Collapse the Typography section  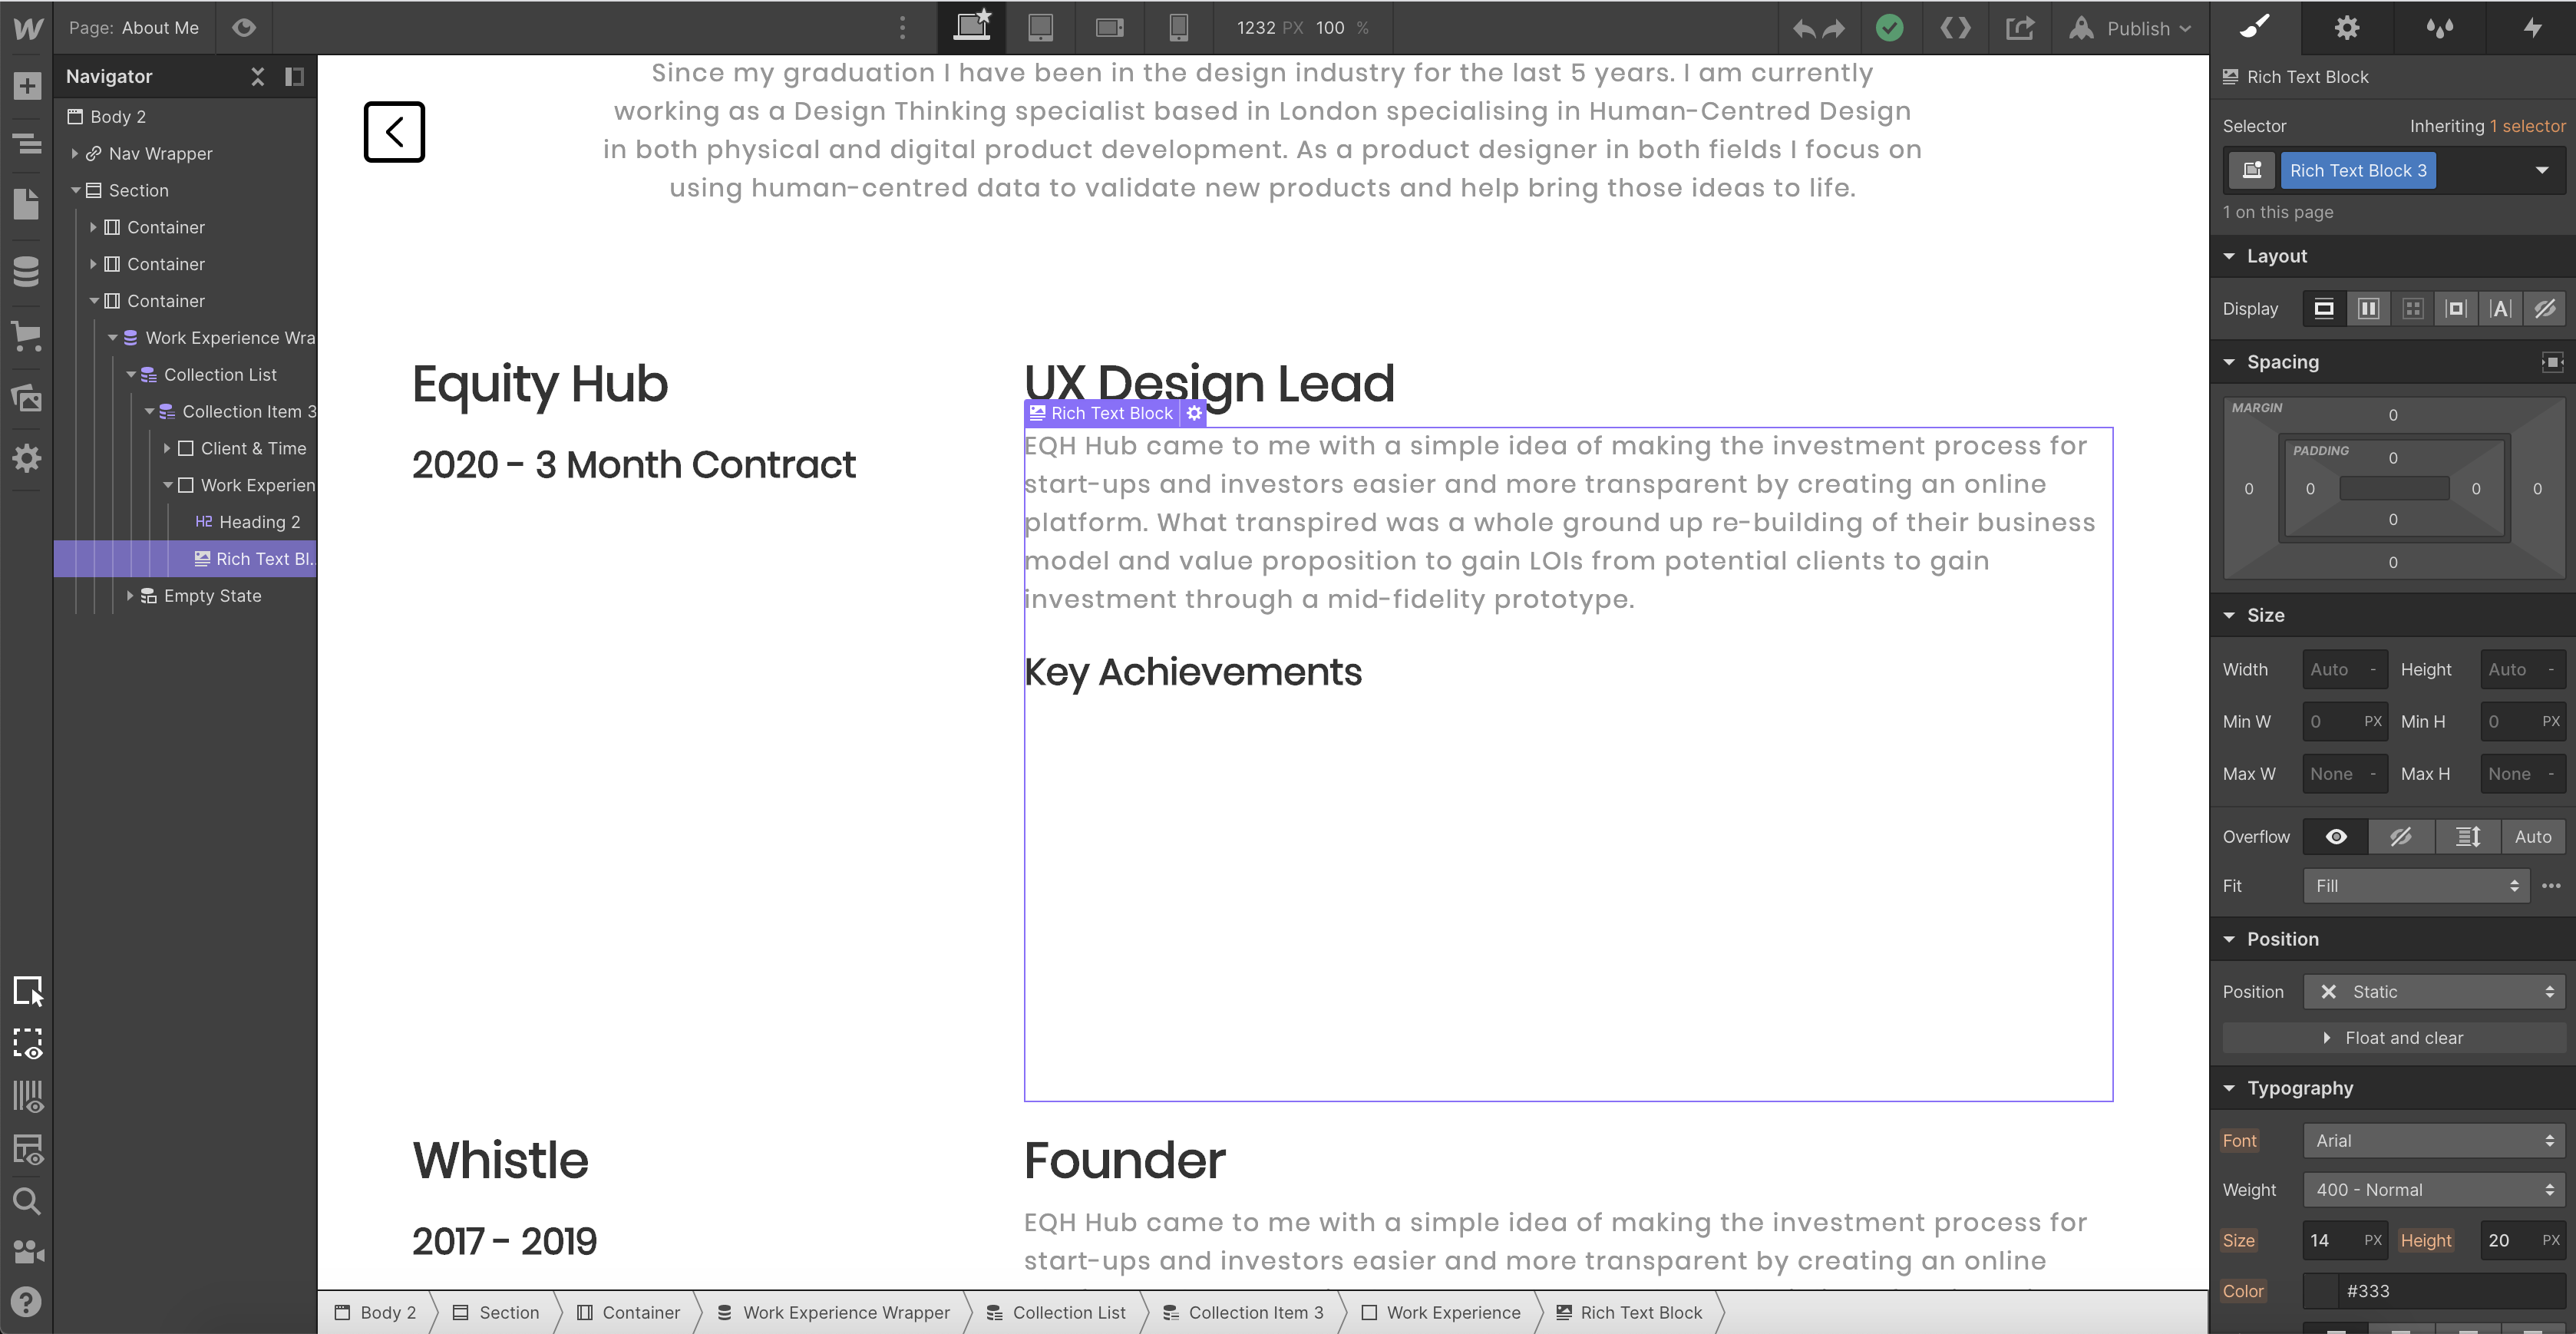tap(2229, 1088)
